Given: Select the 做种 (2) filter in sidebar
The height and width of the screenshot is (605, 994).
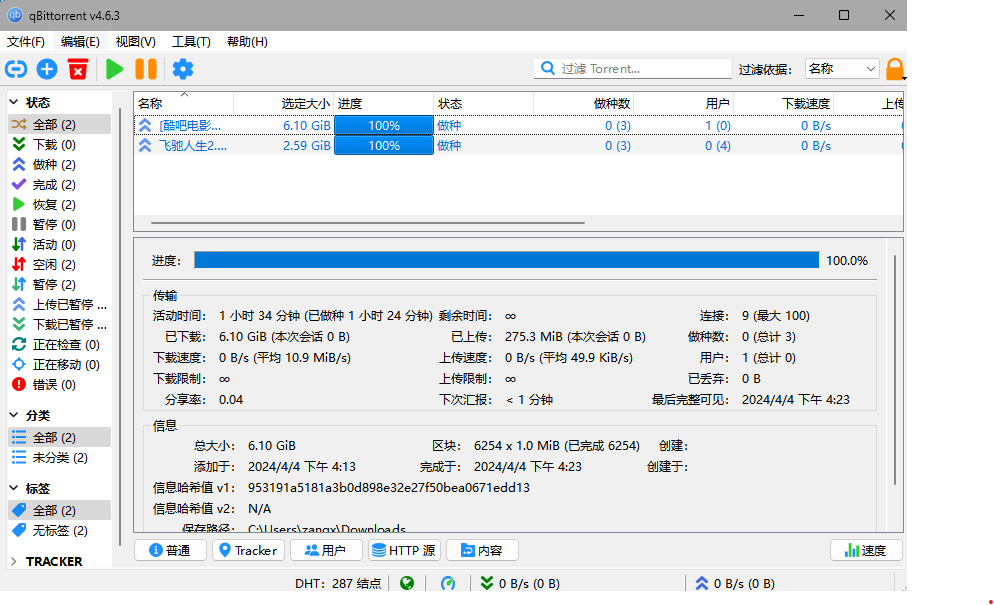Looking at the screenshot, I should [x=53, y=165].
